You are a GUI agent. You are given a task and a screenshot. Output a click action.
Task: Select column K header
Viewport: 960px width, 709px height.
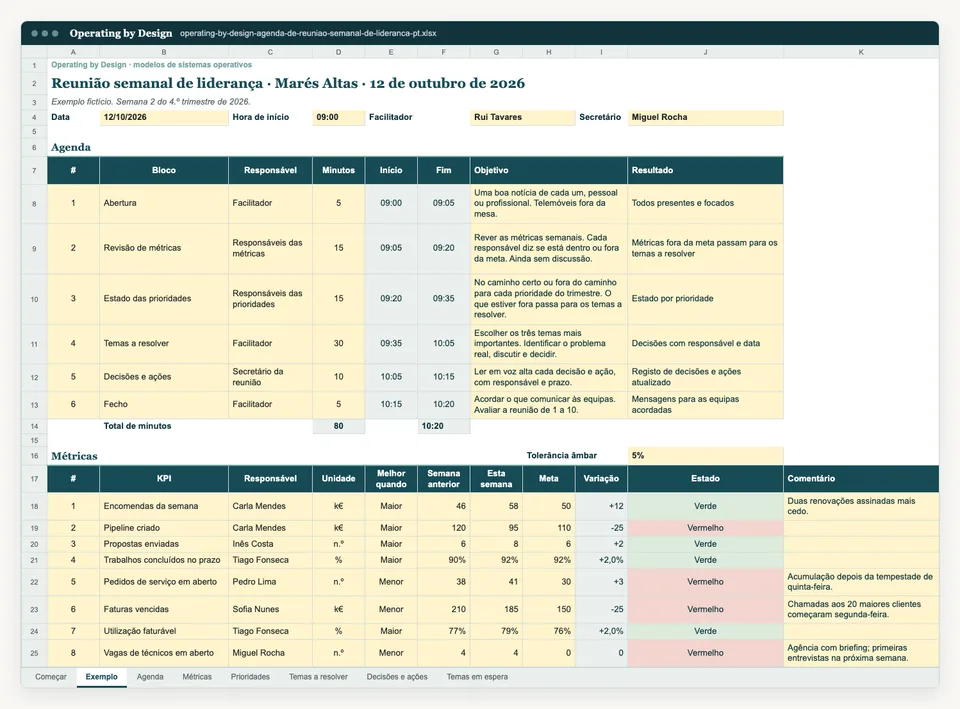(x=861, y=52)
